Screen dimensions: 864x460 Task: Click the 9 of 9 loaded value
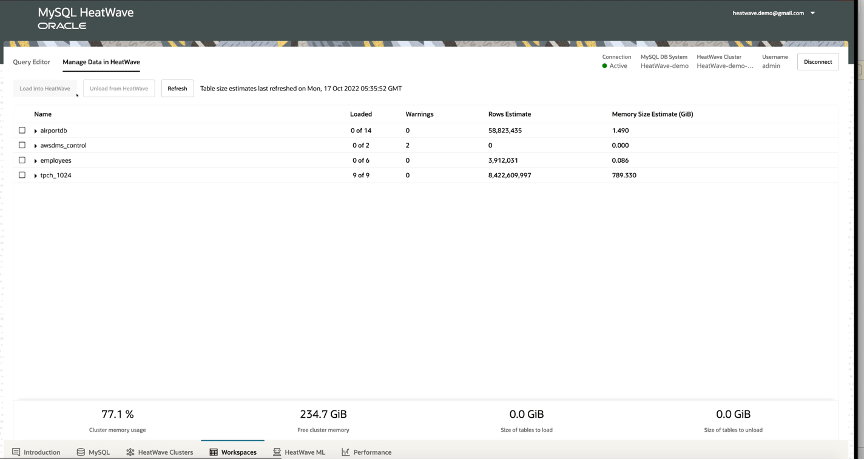pyautogui.click(x=361, y=175)
